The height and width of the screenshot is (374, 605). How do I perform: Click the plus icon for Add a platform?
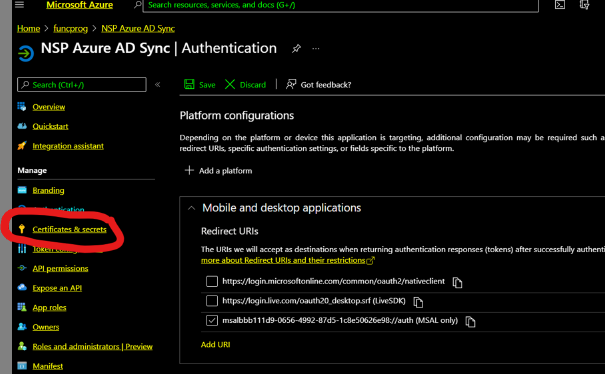(x=189, y=170)
